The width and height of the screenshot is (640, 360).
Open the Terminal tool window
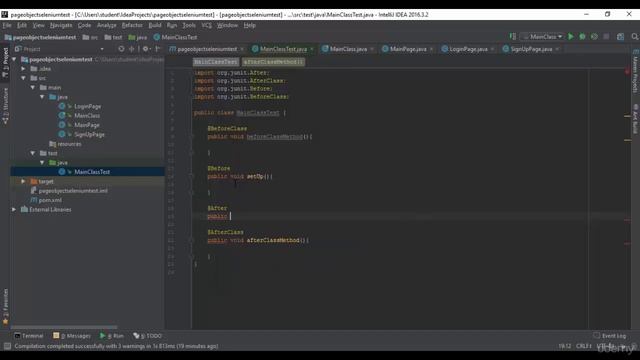click(x=29, y=336)
